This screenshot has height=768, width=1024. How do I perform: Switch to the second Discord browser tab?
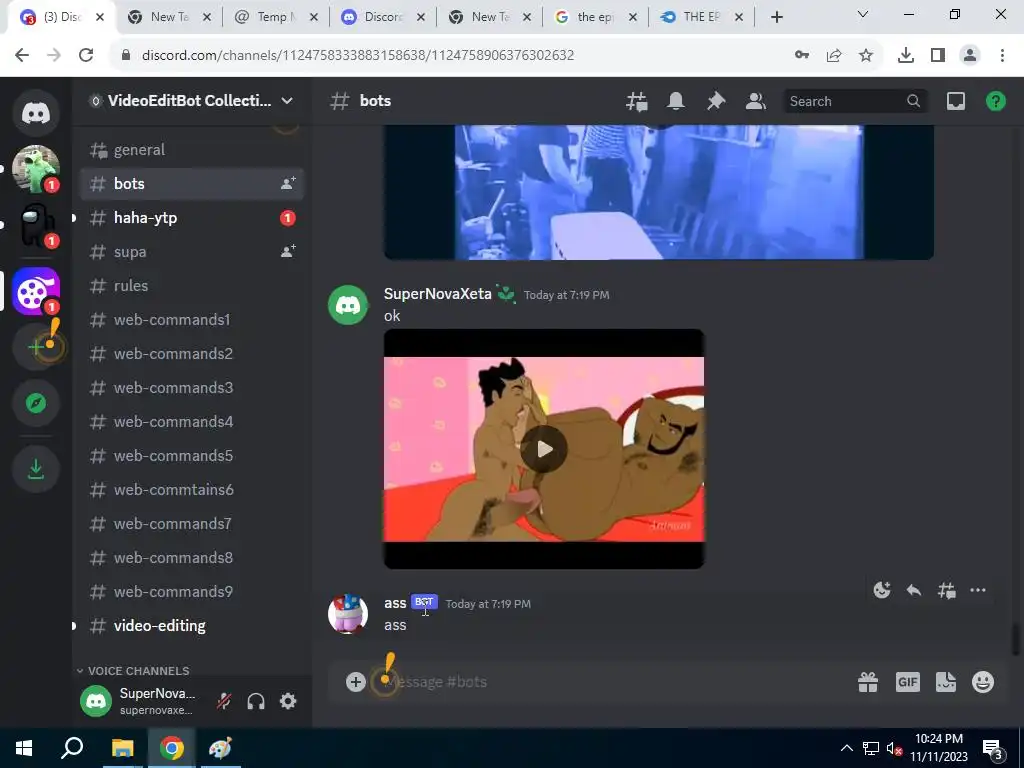[381, 17]
